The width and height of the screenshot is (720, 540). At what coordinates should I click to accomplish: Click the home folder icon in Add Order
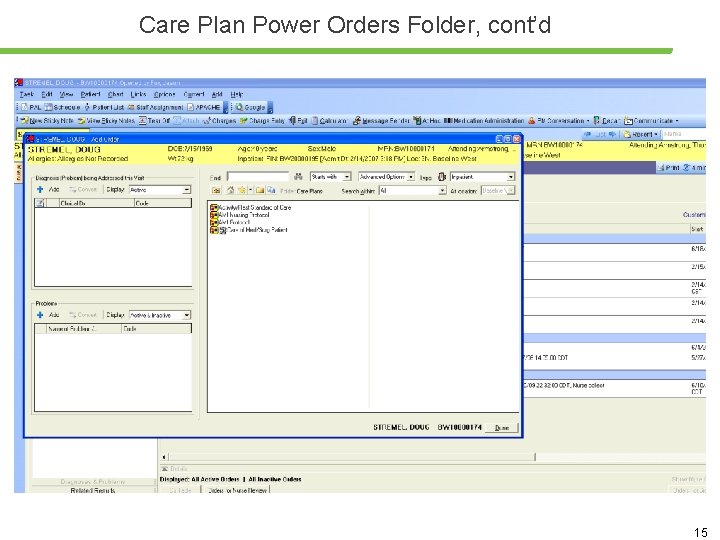coord(231,190)
